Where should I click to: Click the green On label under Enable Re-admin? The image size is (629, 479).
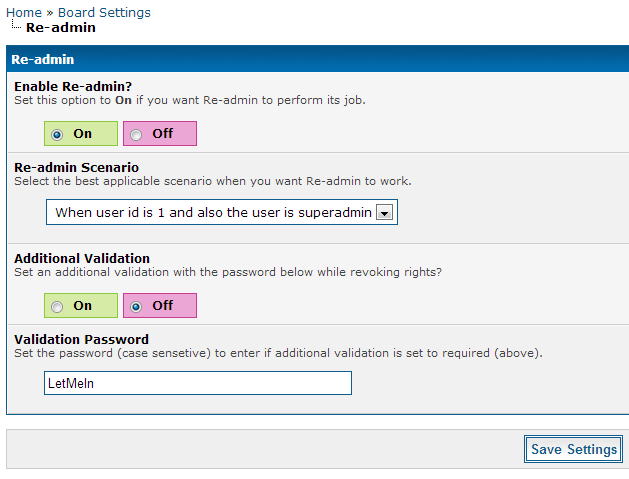[83, 134]
